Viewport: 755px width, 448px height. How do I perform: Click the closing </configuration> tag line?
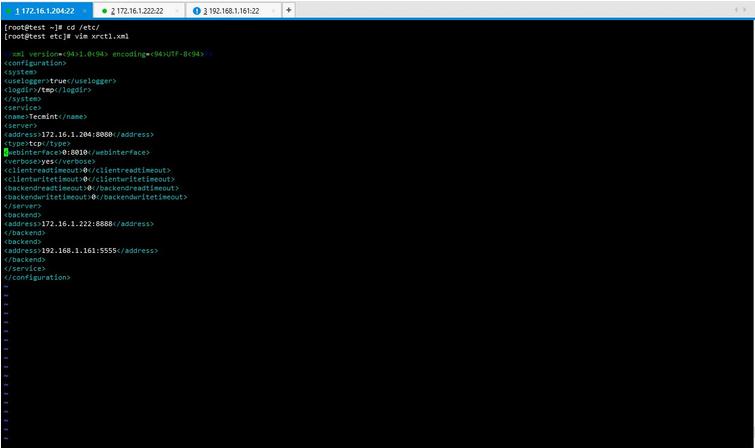tap(37, 277)
